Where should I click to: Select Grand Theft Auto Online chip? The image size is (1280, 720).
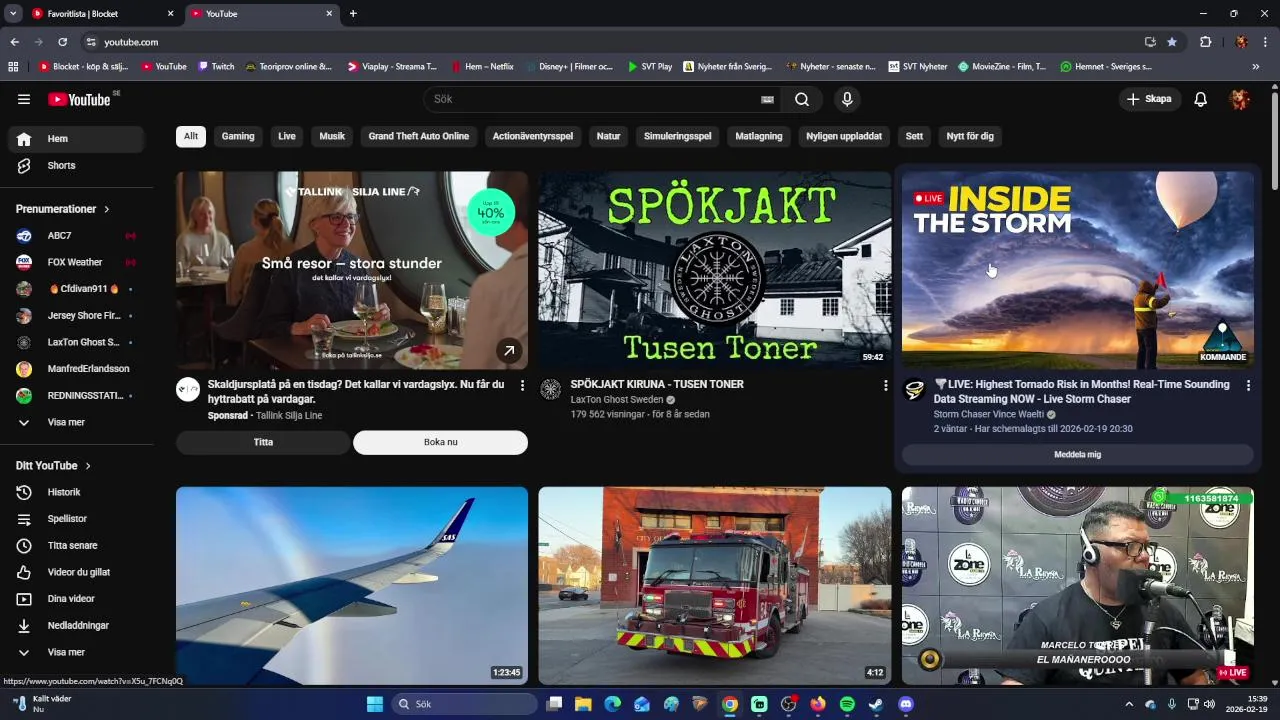(x=419, y=136)
